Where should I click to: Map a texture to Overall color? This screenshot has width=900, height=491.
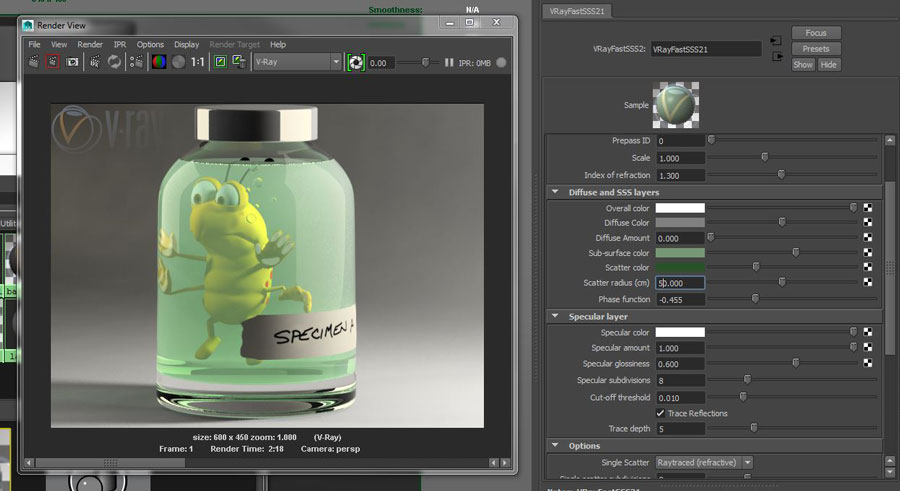point(867,208)
